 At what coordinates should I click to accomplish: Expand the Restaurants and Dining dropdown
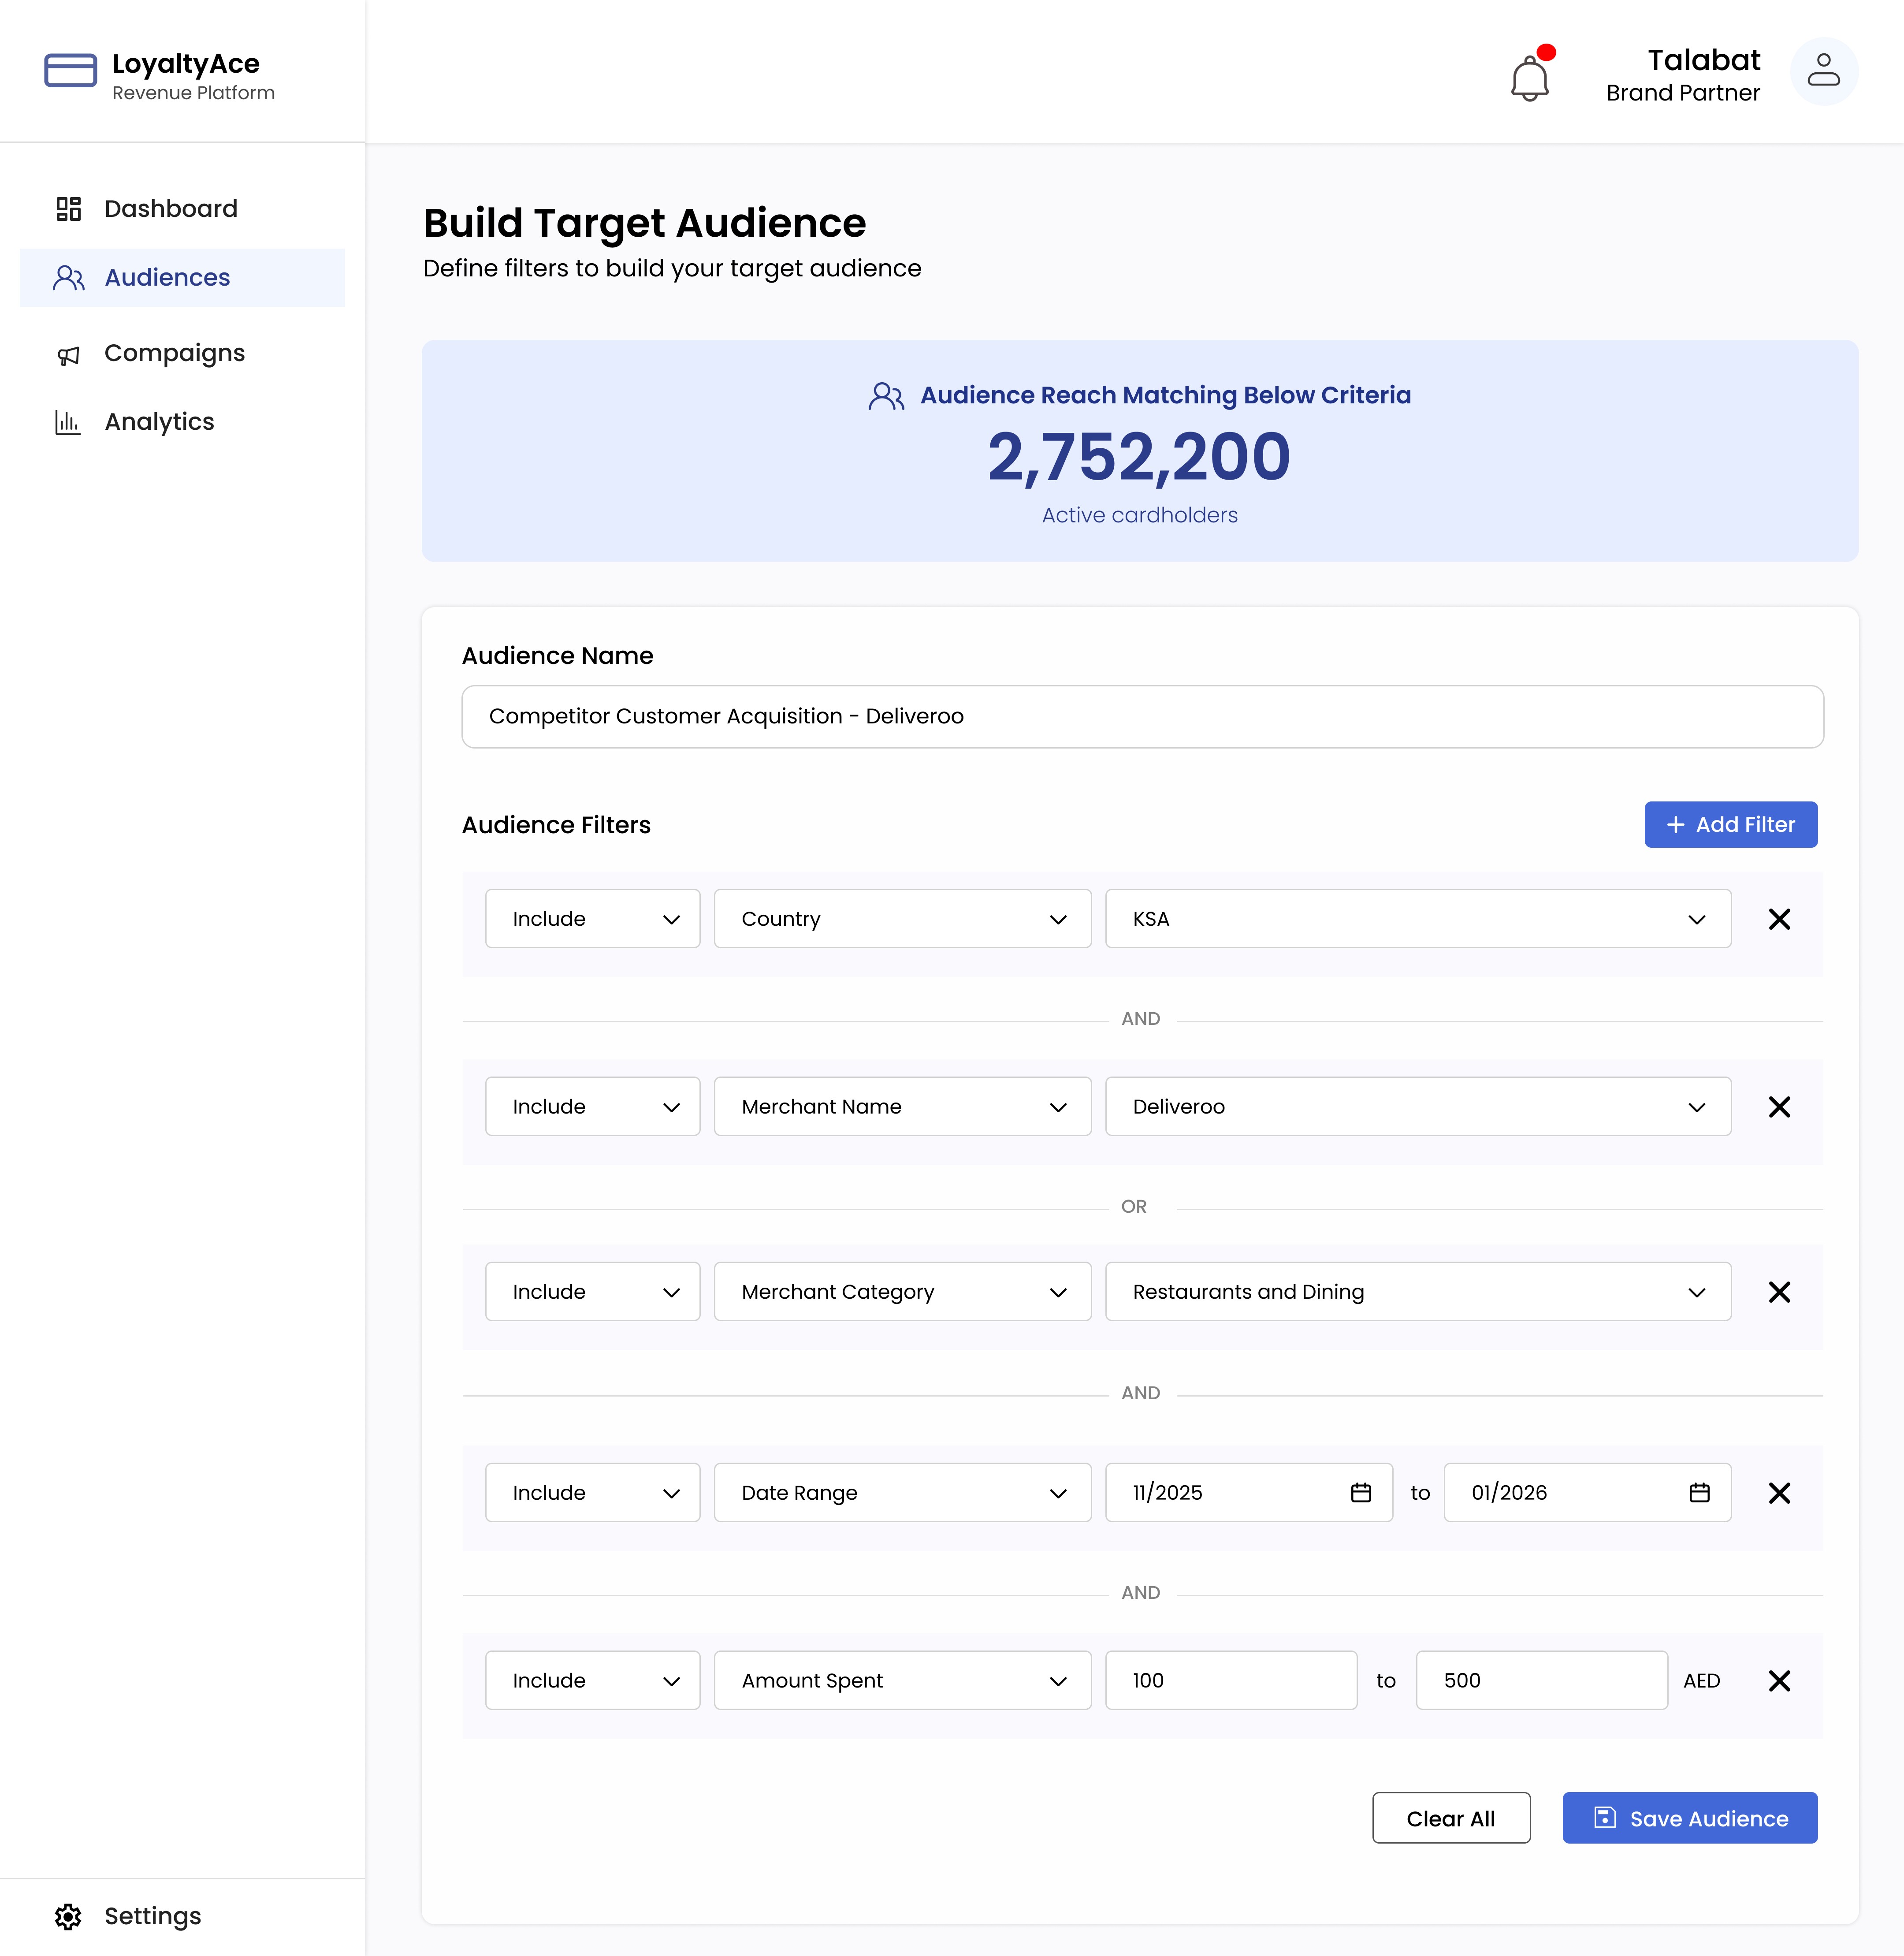click(1417, 1292)
